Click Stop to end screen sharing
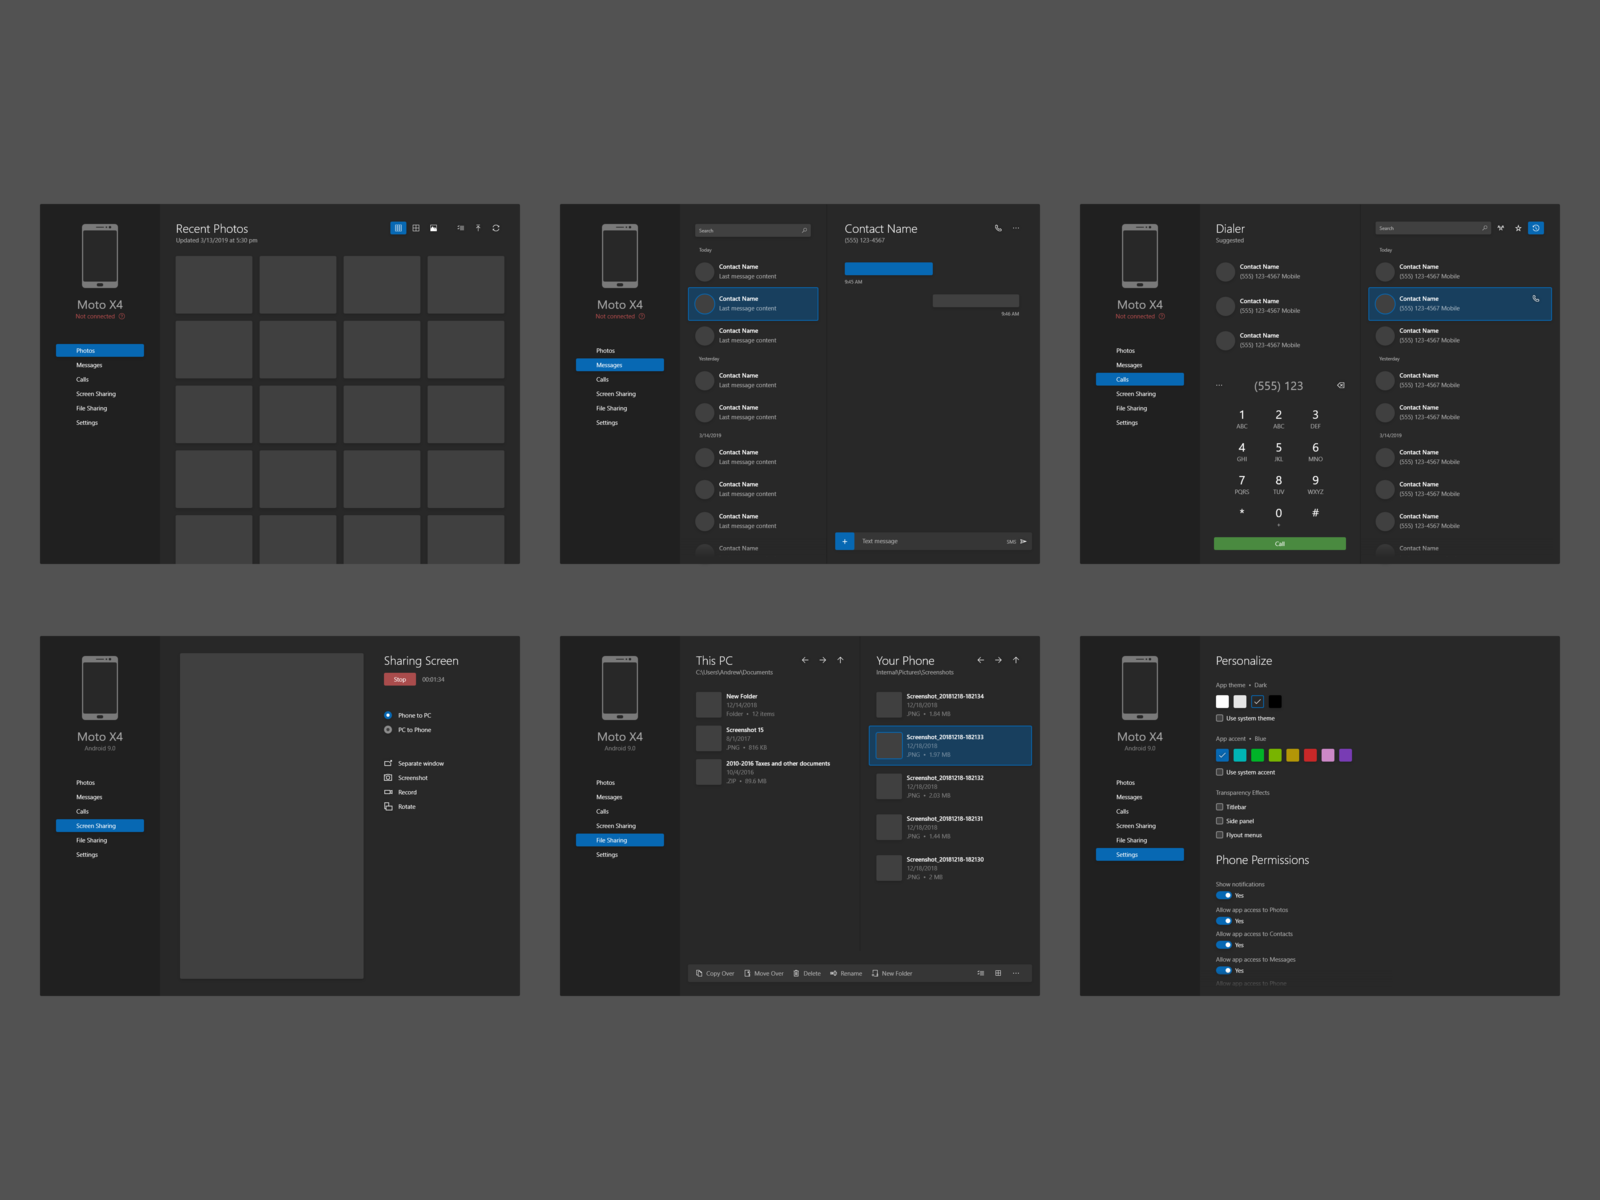The height and width of the screenshot is (1200, 1600). [x=399, y=679]
